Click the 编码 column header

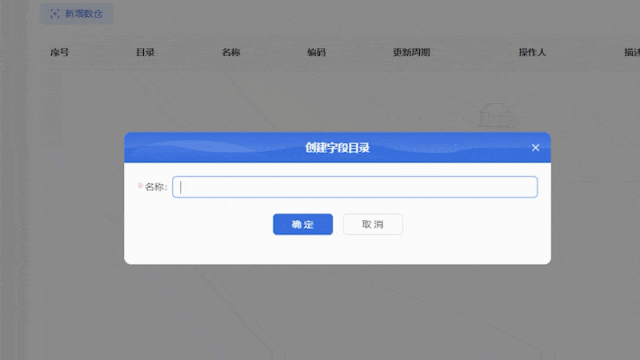tap(316, 52)
